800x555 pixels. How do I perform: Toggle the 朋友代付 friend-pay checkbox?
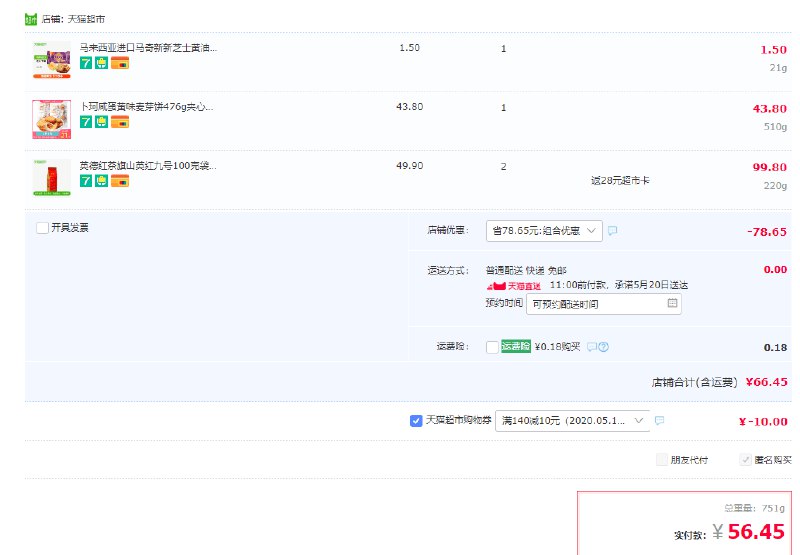pyautogui.click(x=662, y=460)
